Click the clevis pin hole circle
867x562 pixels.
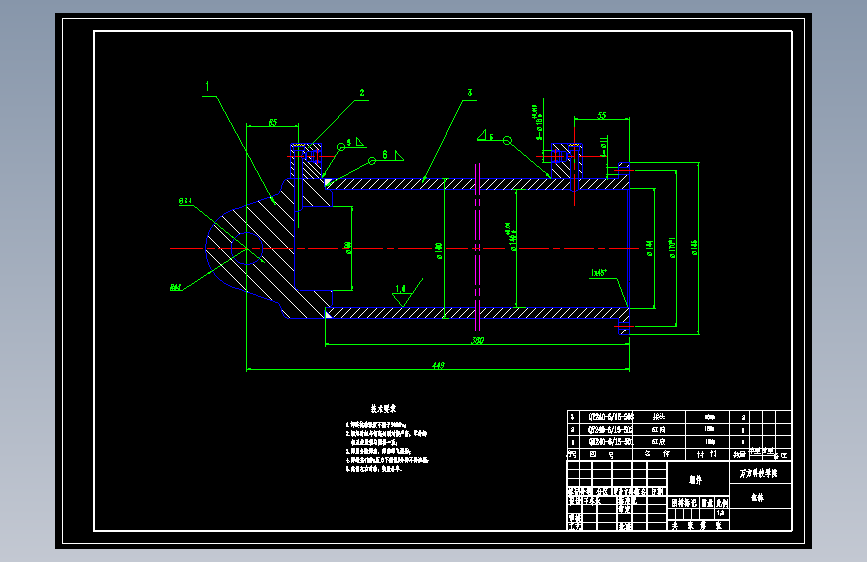247,248
